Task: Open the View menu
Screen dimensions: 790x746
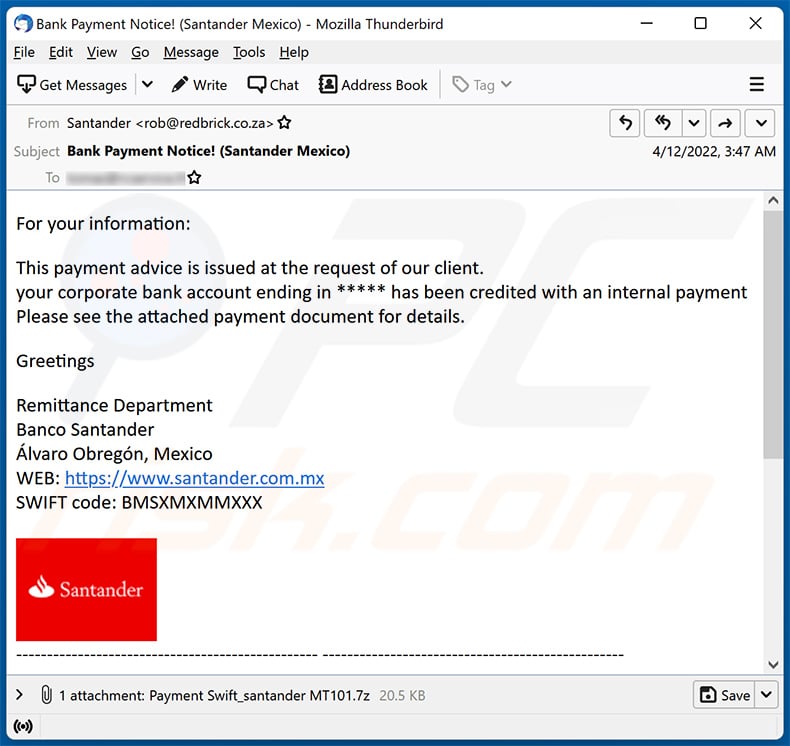Action: coord(101,52)
